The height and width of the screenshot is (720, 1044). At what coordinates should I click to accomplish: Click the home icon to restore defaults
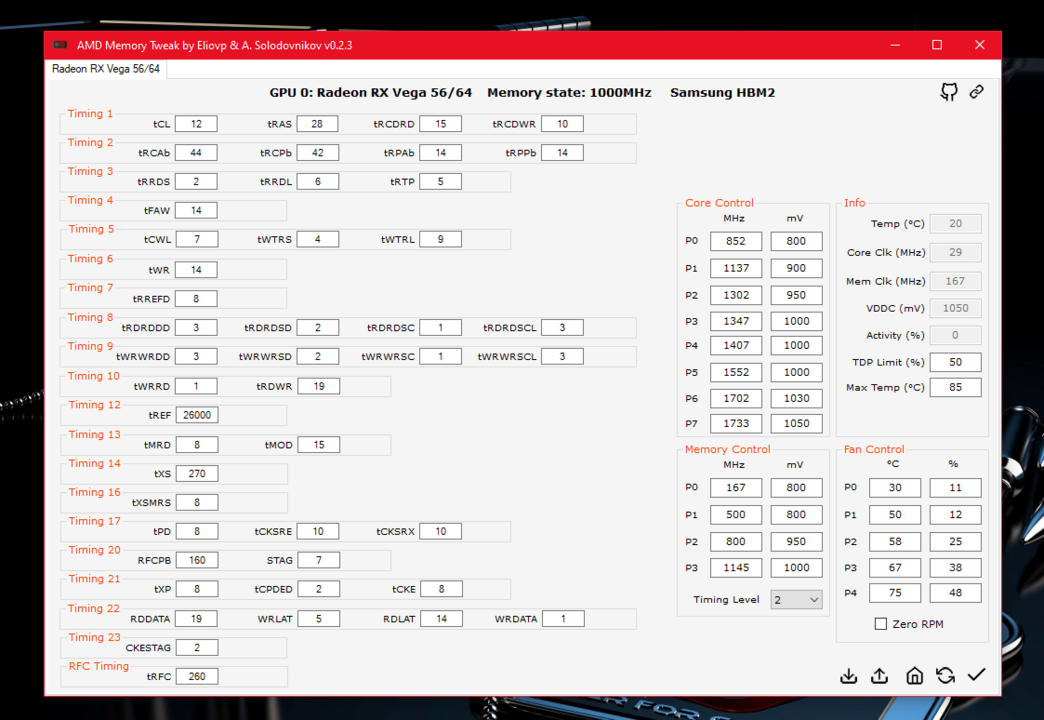coord(915,675)
